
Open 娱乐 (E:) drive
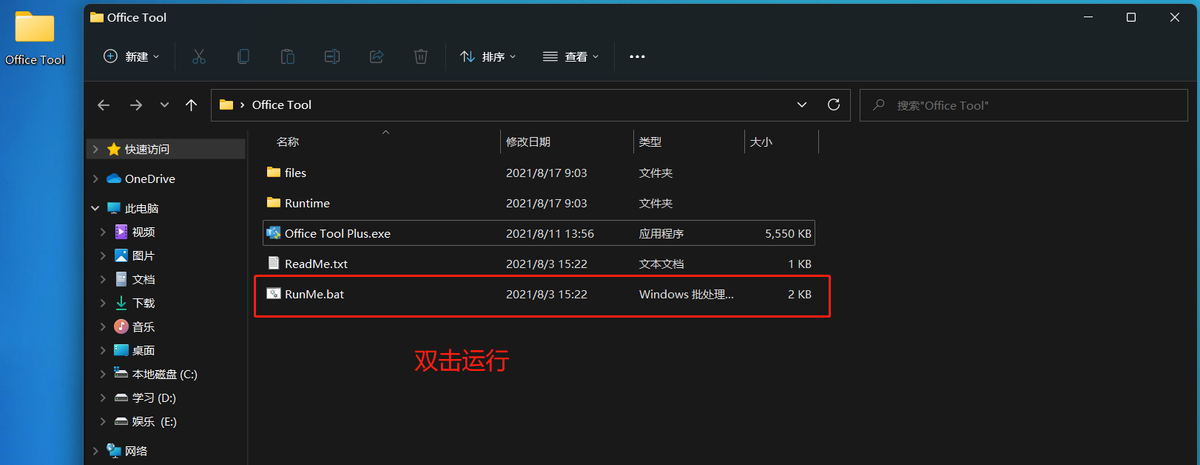click(154, 422)
